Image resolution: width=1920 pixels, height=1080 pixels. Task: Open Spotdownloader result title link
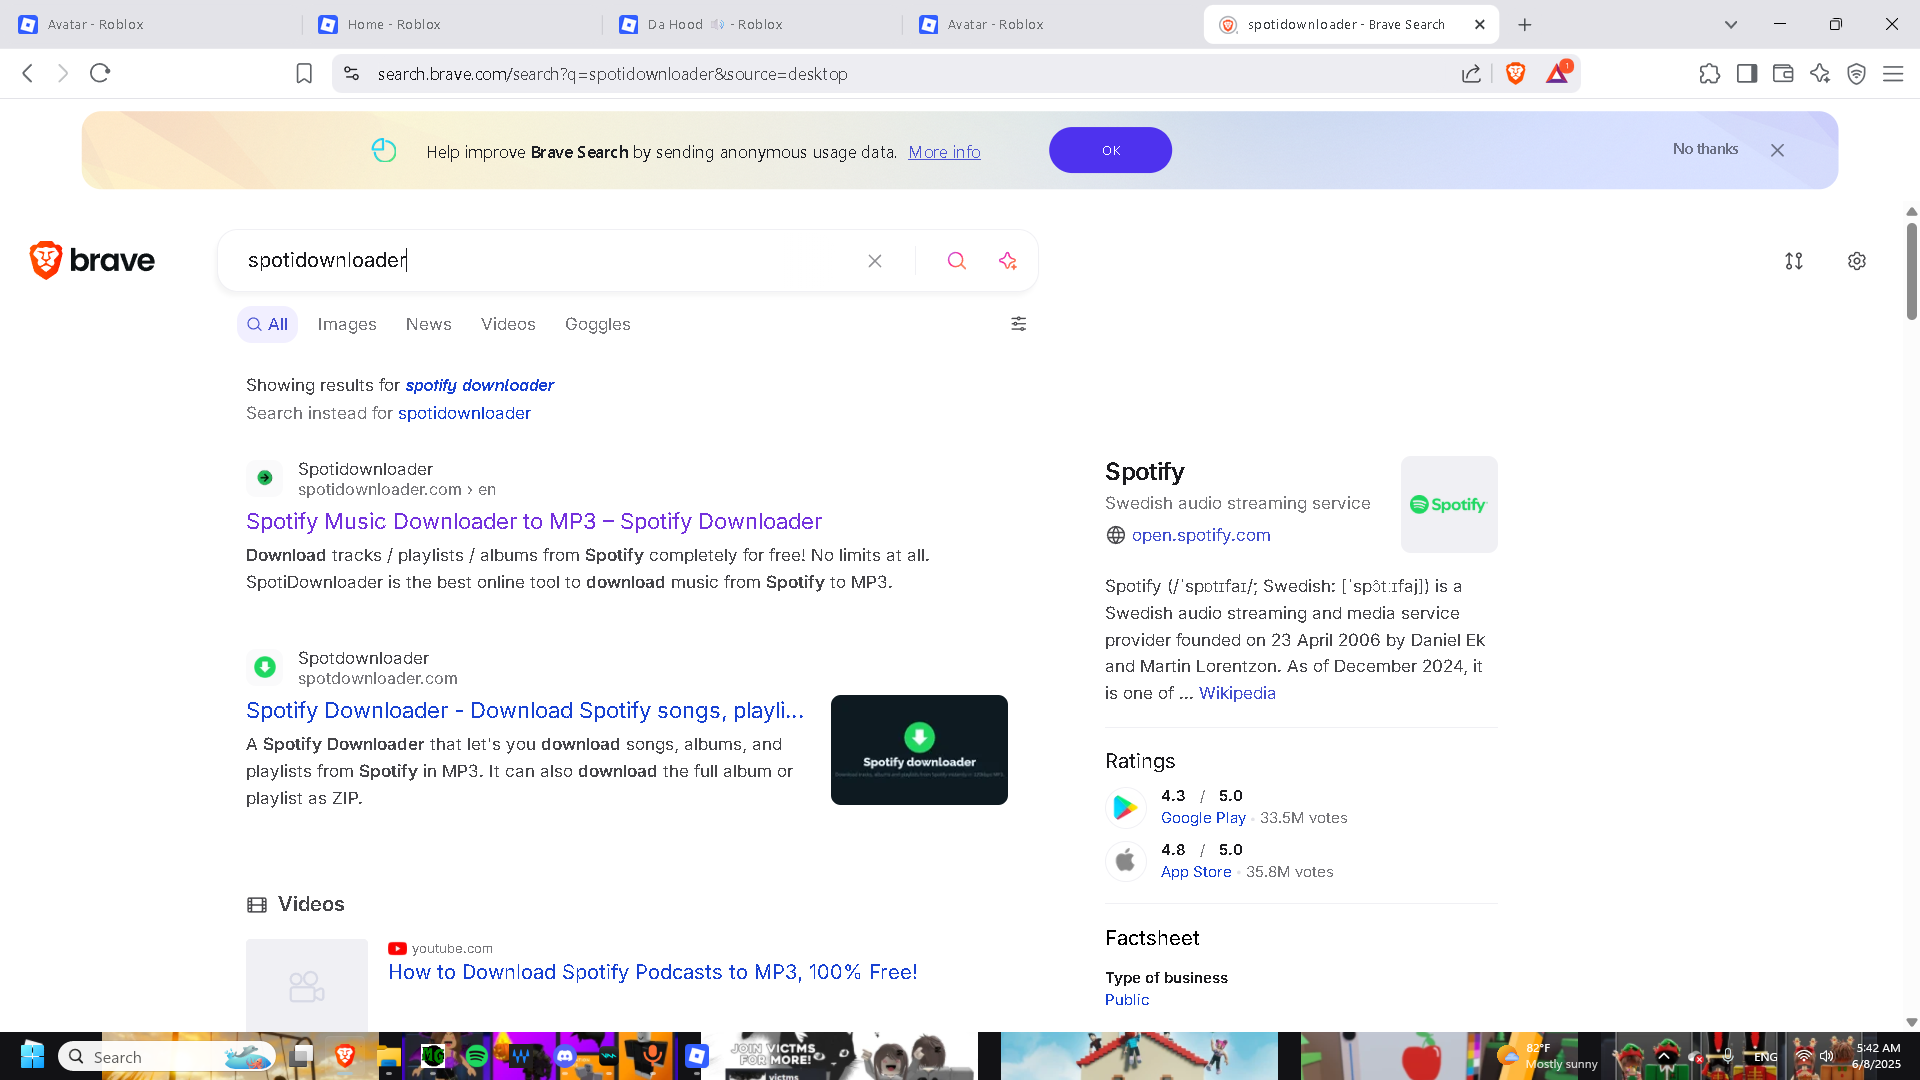pos(525,710)
